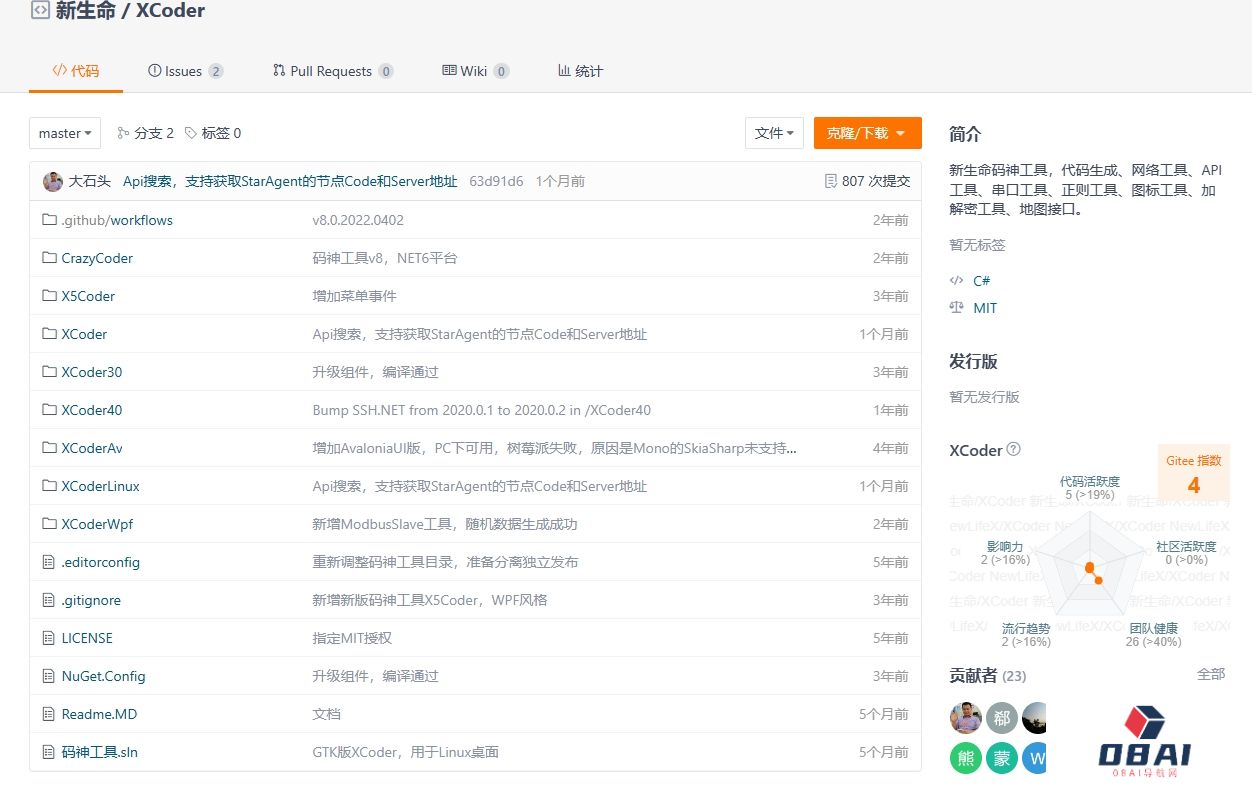The width and height of the screenshot is (1252, 788).
Task: Open the Pull Requests tab
Action: point(333,71)
